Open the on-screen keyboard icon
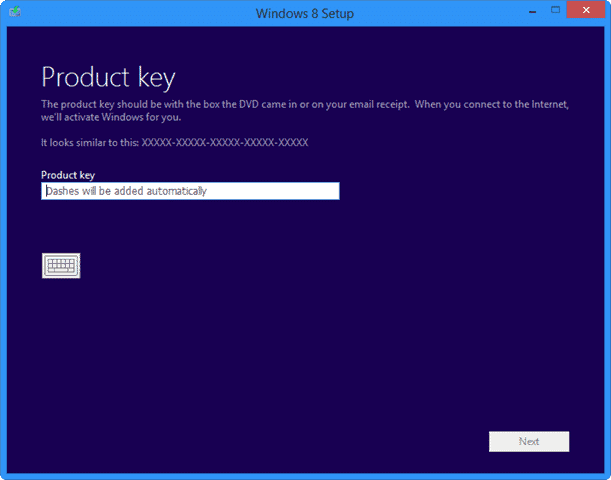This screenshot has height=480, width=611. point(61,266)
